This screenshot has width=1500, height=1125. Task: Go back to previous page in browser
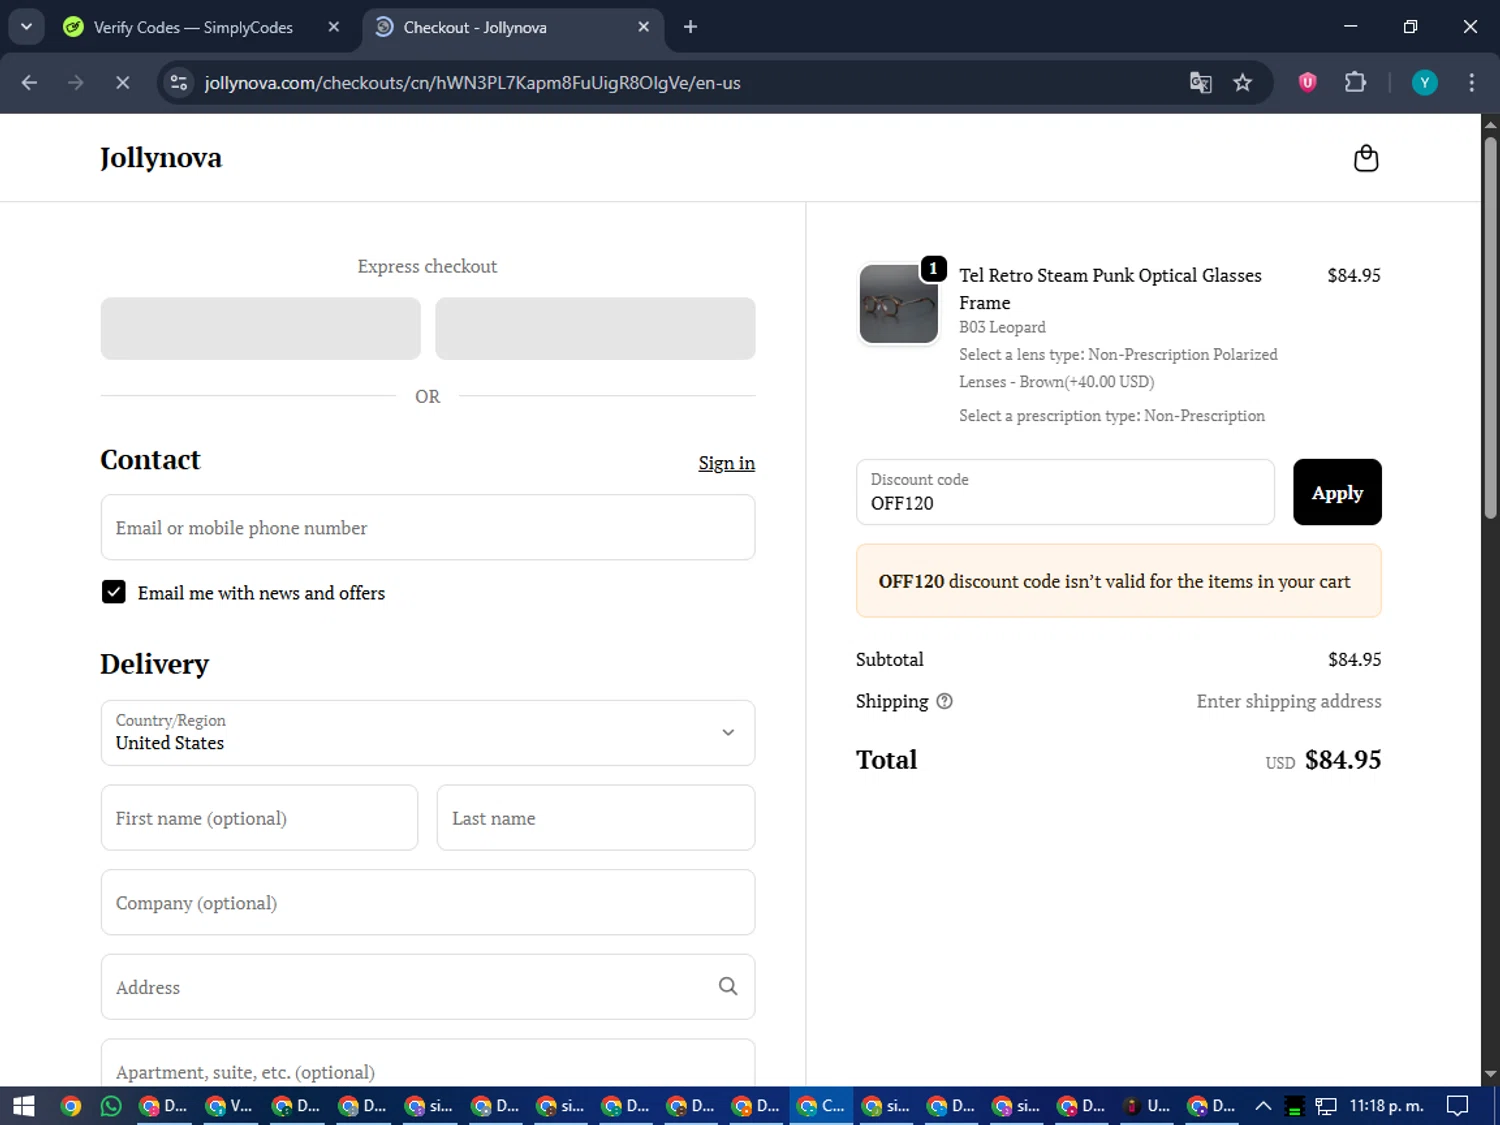click(x=29, y=83)
